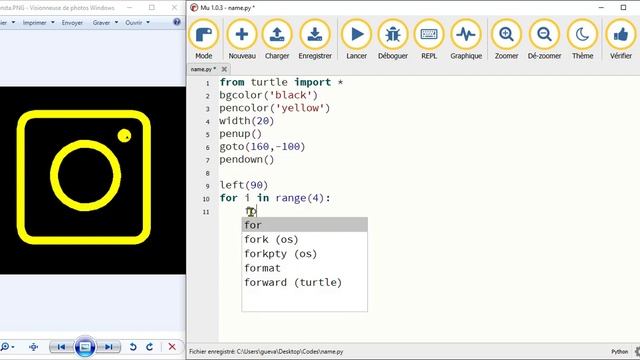Click code line penup()
This screenshot has height=360, width=640.
(240, 134)
